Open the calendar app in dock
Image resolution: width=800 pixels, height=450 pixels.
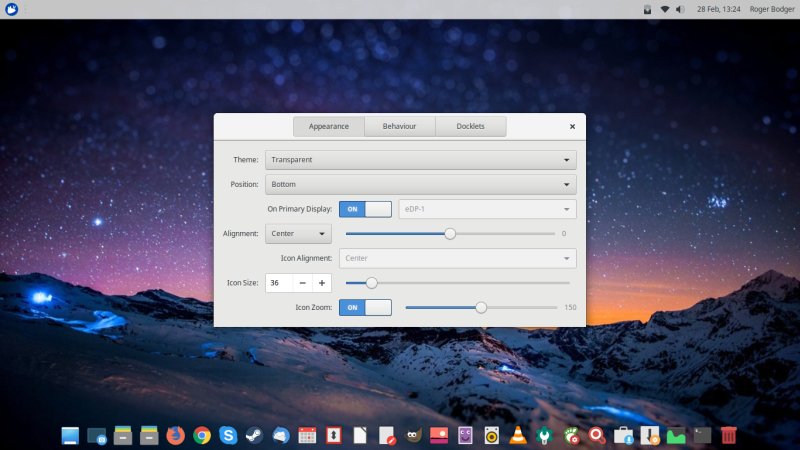pyautogui.click(x=307, y=435)
